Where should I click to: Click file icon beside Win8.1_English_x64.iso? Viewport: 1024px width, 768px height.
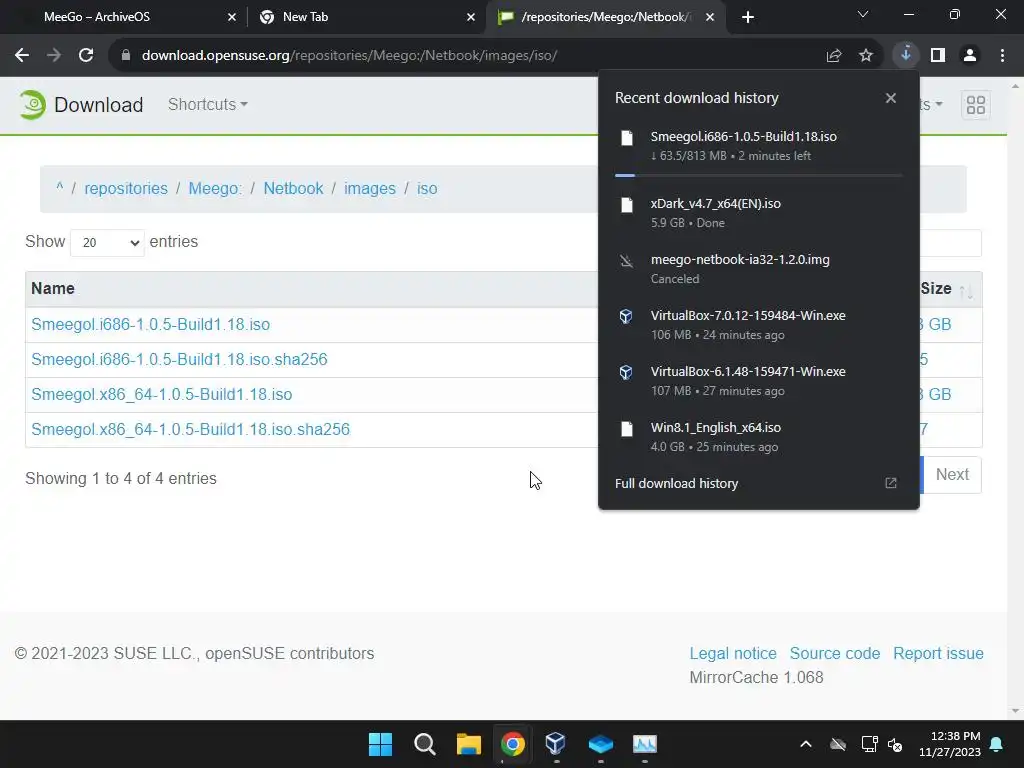627,429
